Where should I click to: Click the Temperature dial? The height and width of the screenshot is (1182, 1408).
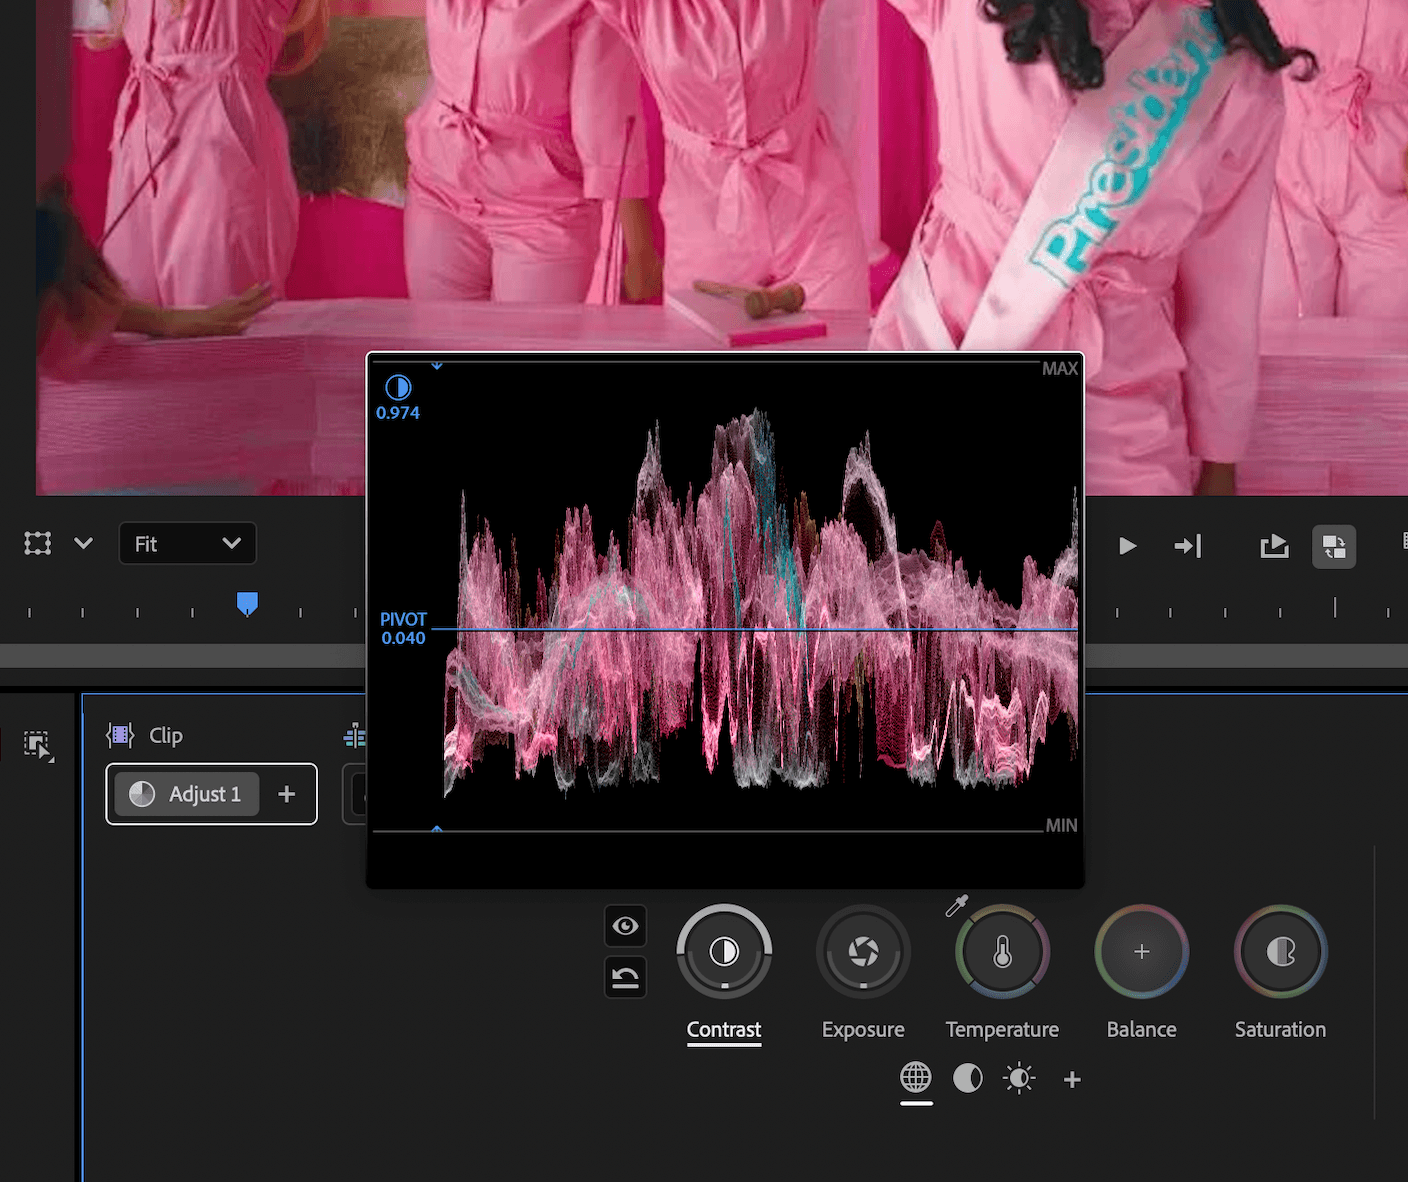pos(1002,951)
